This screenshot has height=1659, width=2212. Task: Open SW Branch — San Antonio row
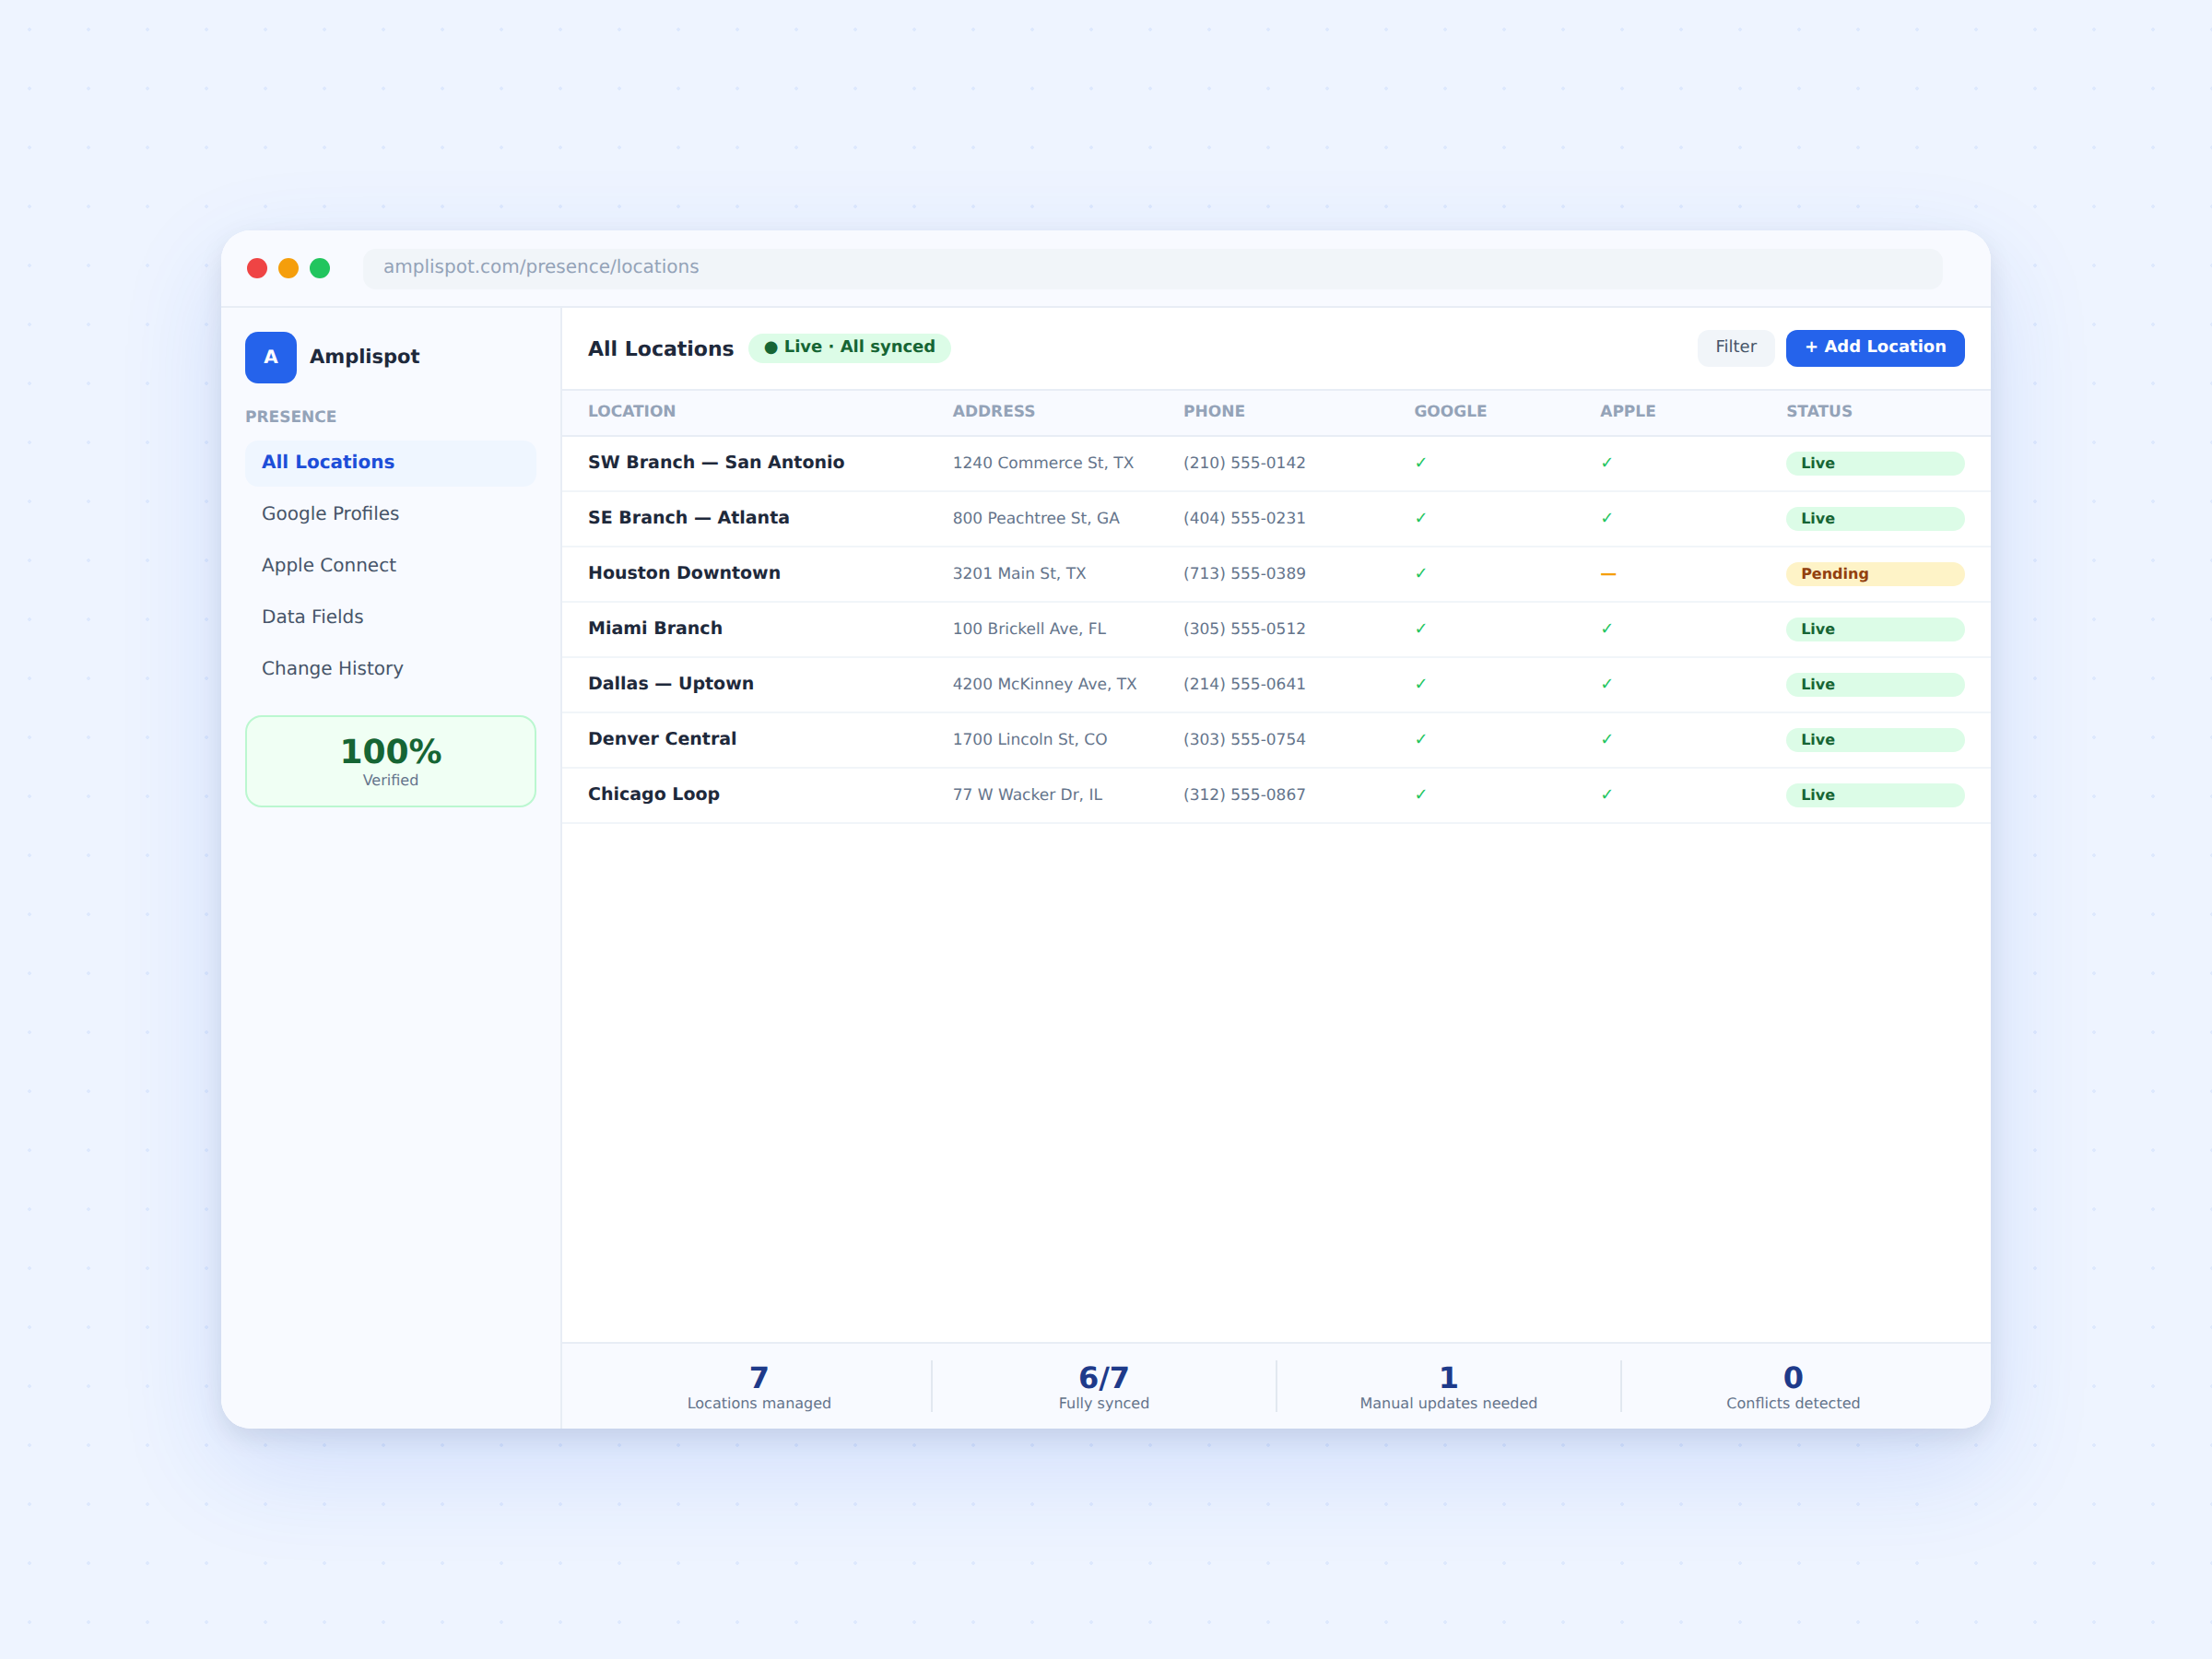point(1275,463)
